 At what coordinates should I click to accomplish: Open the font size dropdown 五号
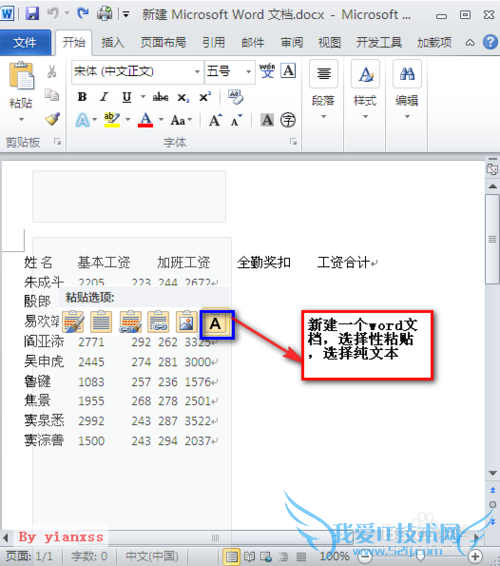click(248, 71)
